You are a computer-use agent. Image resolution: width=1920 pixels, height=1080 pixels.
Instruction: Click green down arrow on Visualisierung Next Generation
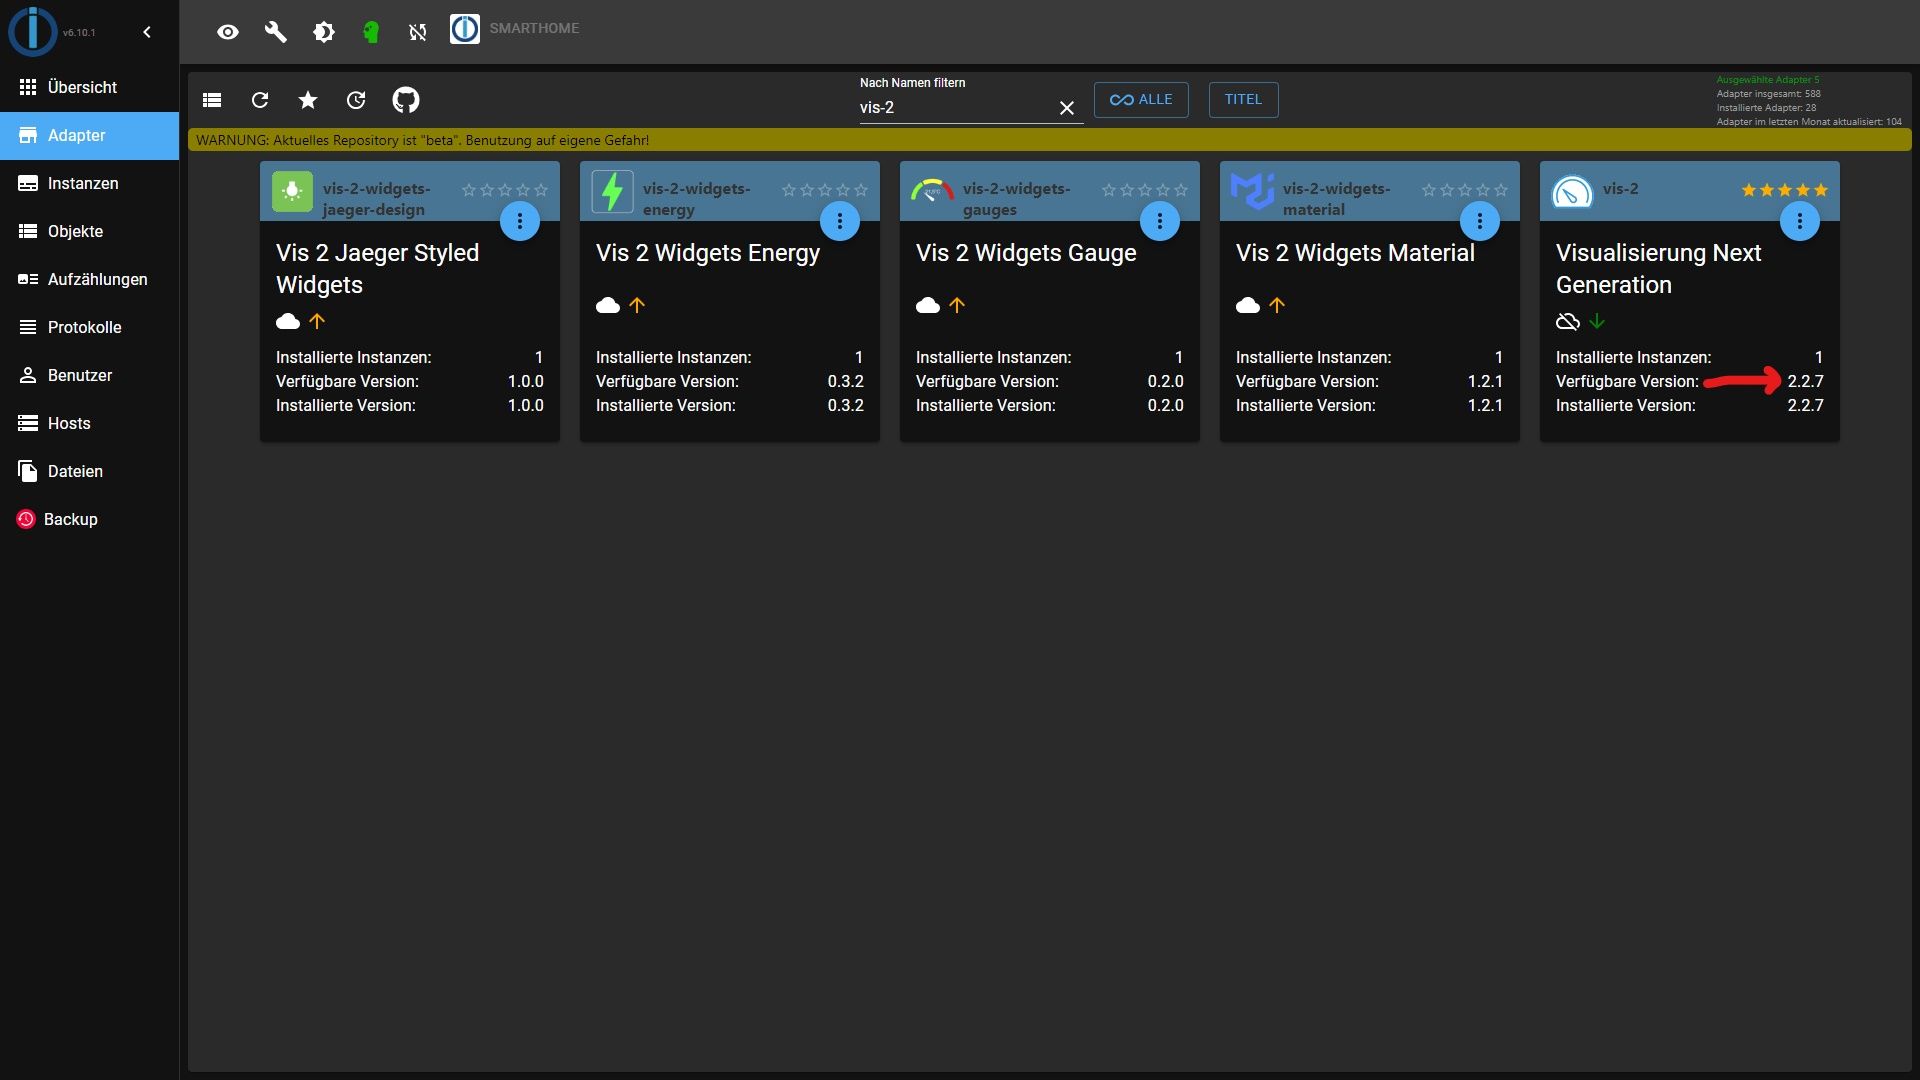coord(1597,321)
